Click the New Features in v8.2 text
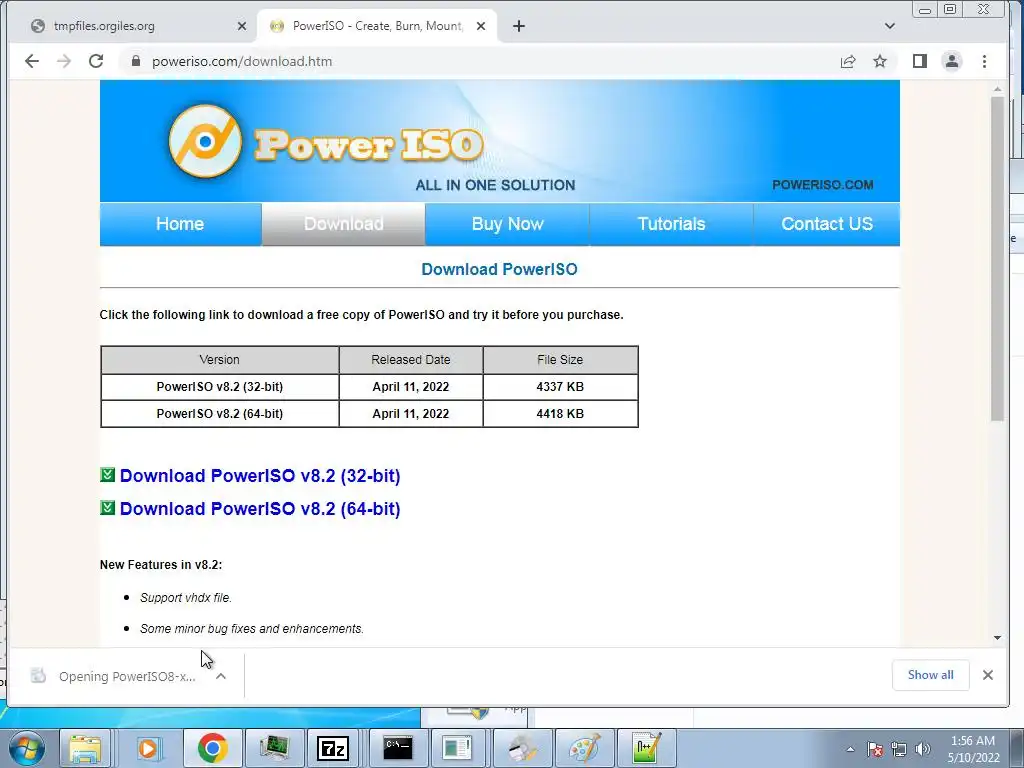1024x768 pixels. pos(161,564)
